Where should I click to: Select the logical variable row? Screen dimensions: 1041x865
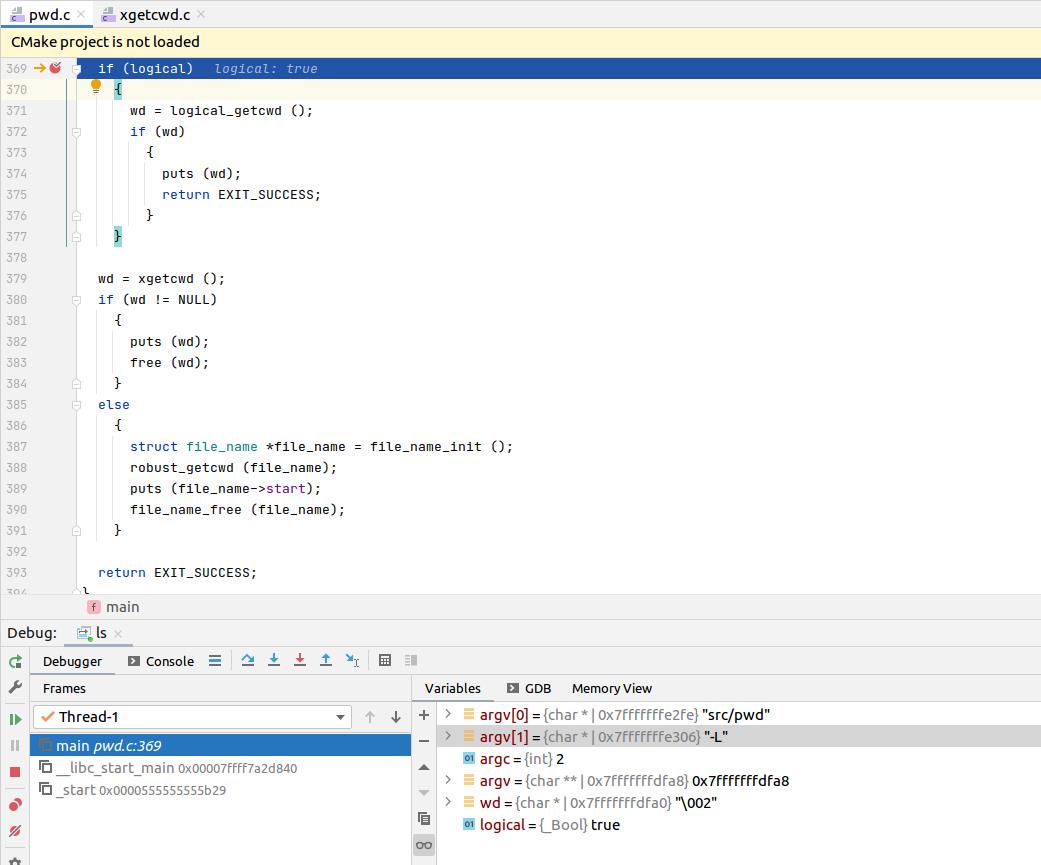coord(738,825)
